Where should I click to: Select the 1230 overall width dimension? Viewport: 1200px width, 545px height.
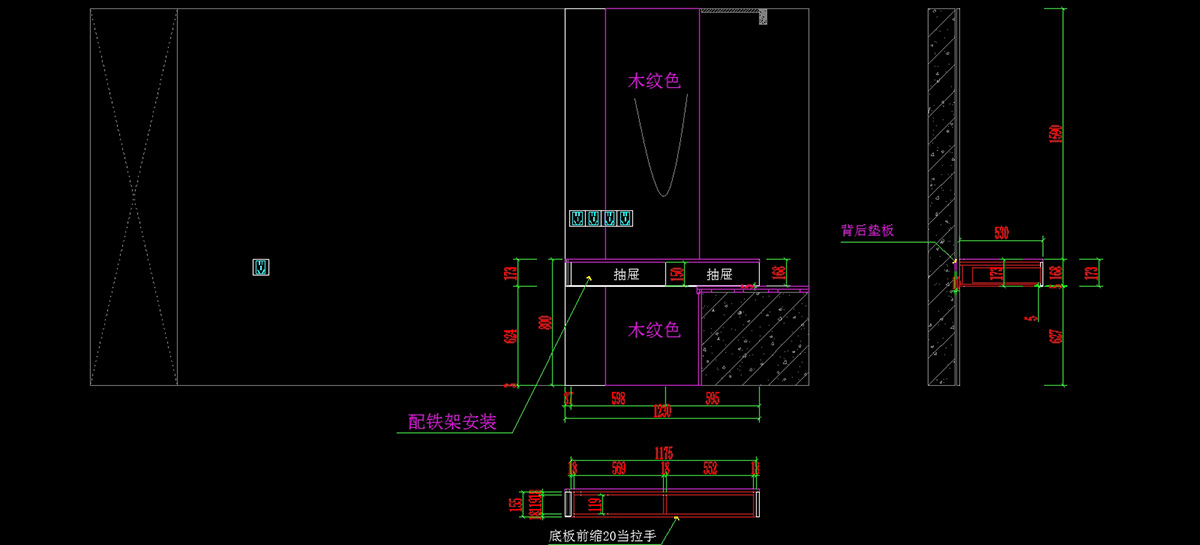coord(660,411)
